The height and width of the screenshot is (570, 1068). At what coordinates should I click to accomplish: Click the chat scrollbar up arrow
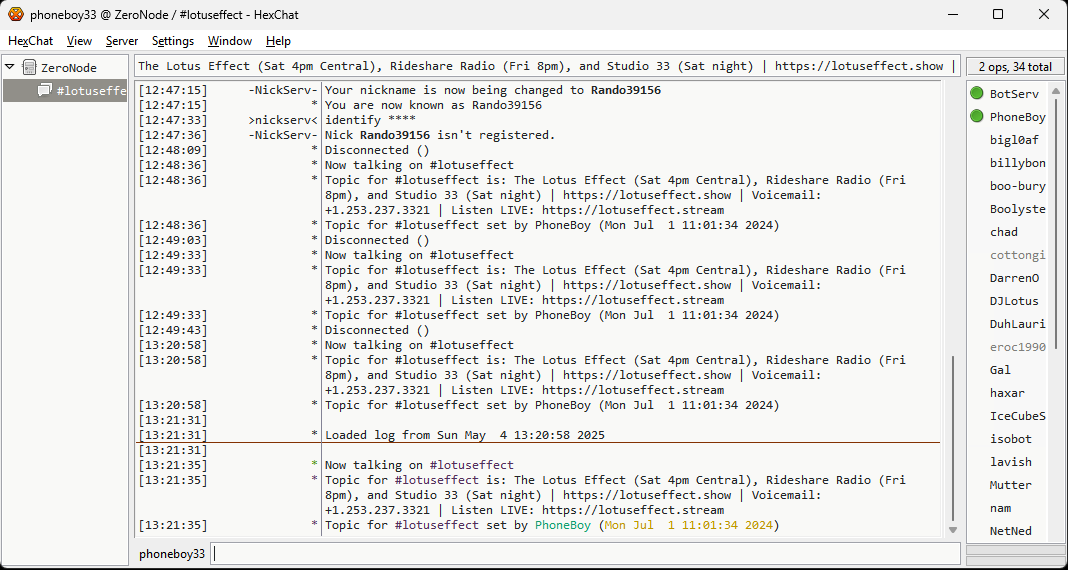952,89
